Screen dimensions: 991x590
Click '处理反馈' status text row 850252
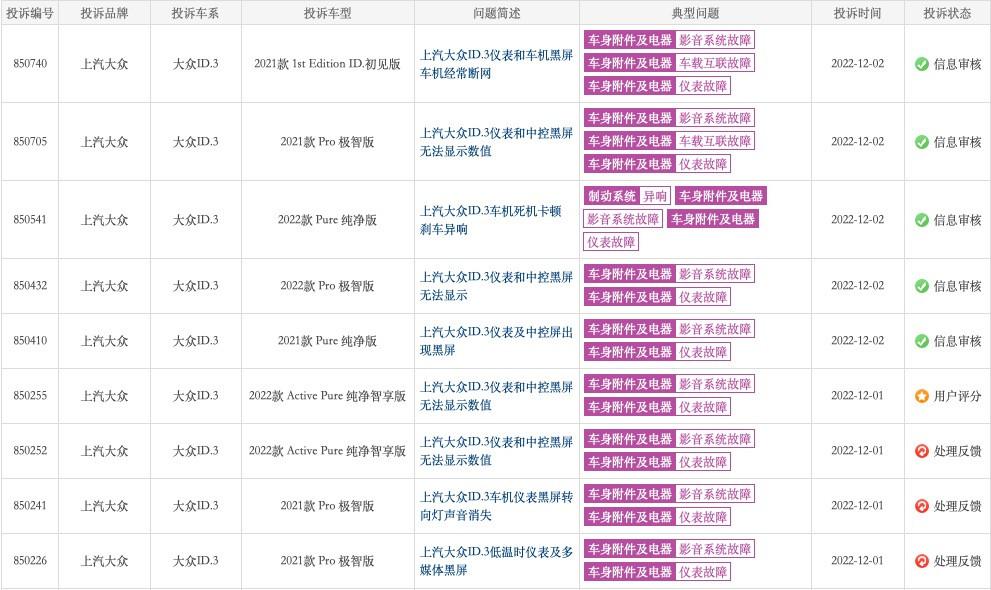coord(958,451)
